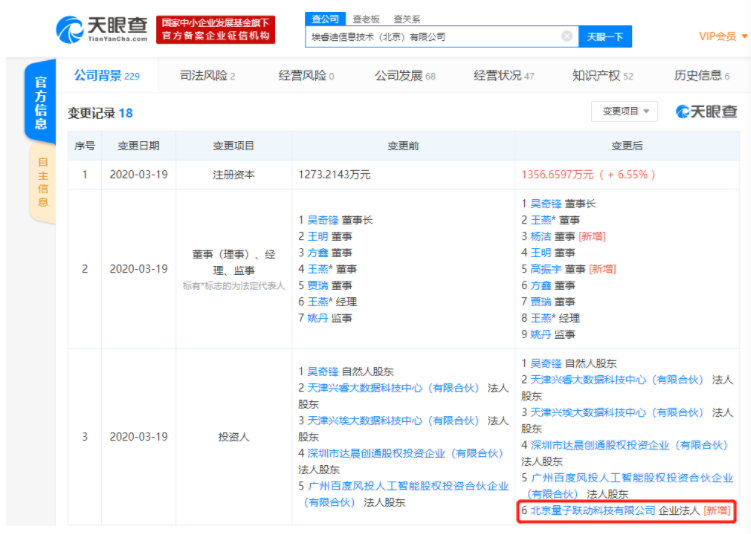Switch to the 历史信息 tab
The image size is (751, 534).
[701, 76]
